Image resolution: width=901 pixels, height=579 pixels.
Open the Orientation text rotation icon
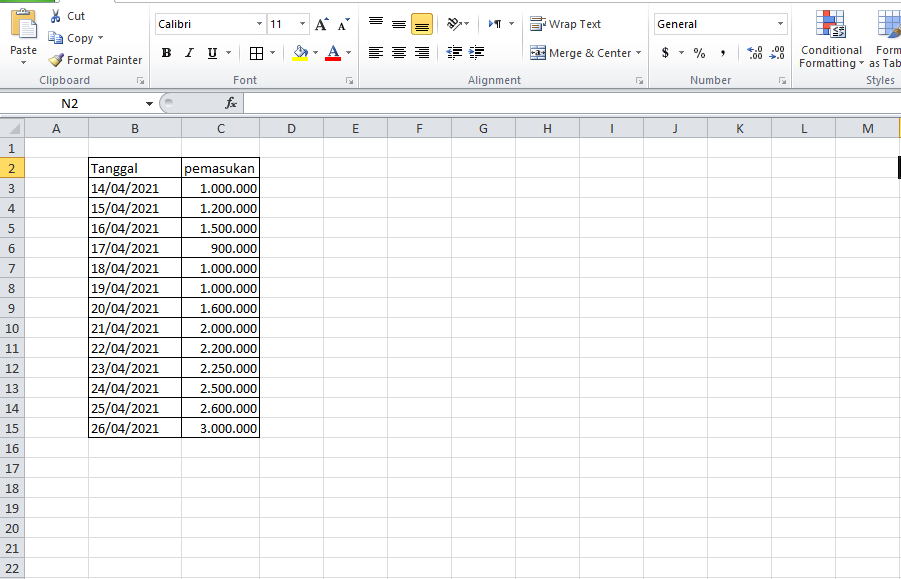pos(454,24)
